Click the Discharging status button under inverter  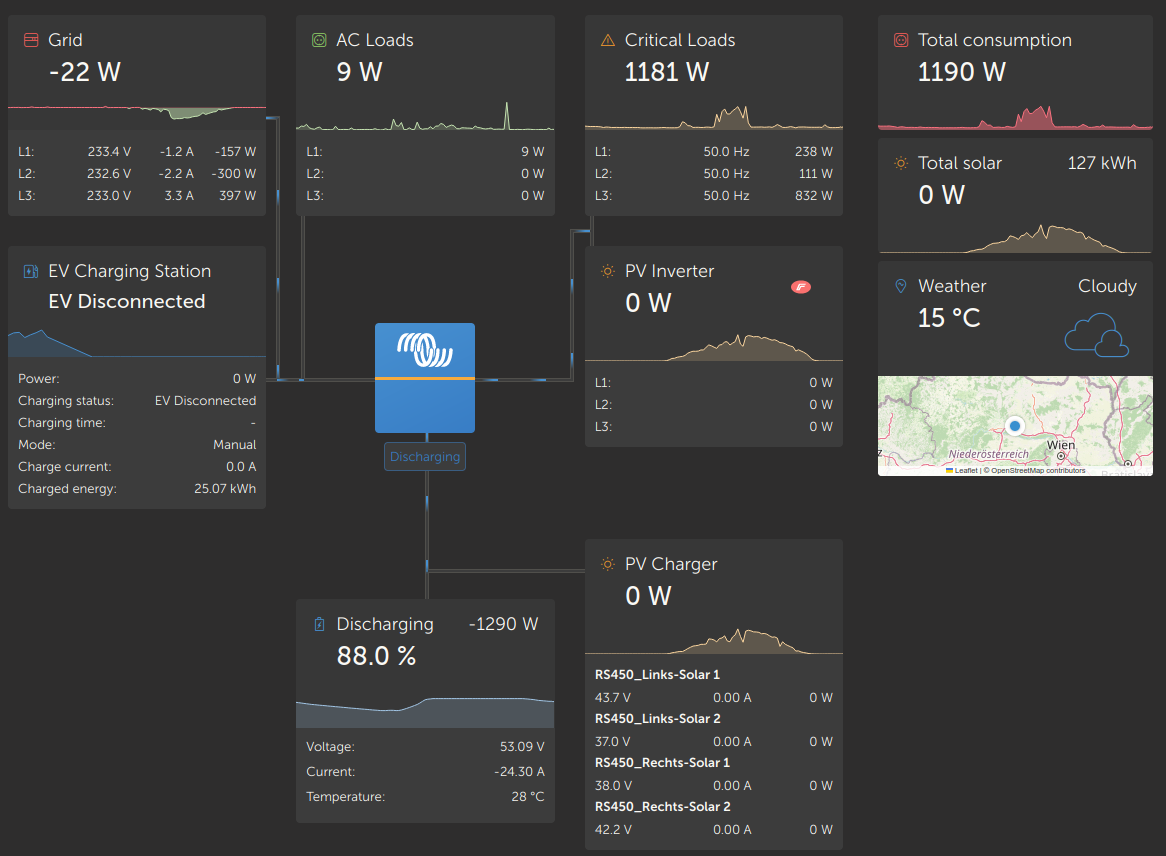point(425,457)
